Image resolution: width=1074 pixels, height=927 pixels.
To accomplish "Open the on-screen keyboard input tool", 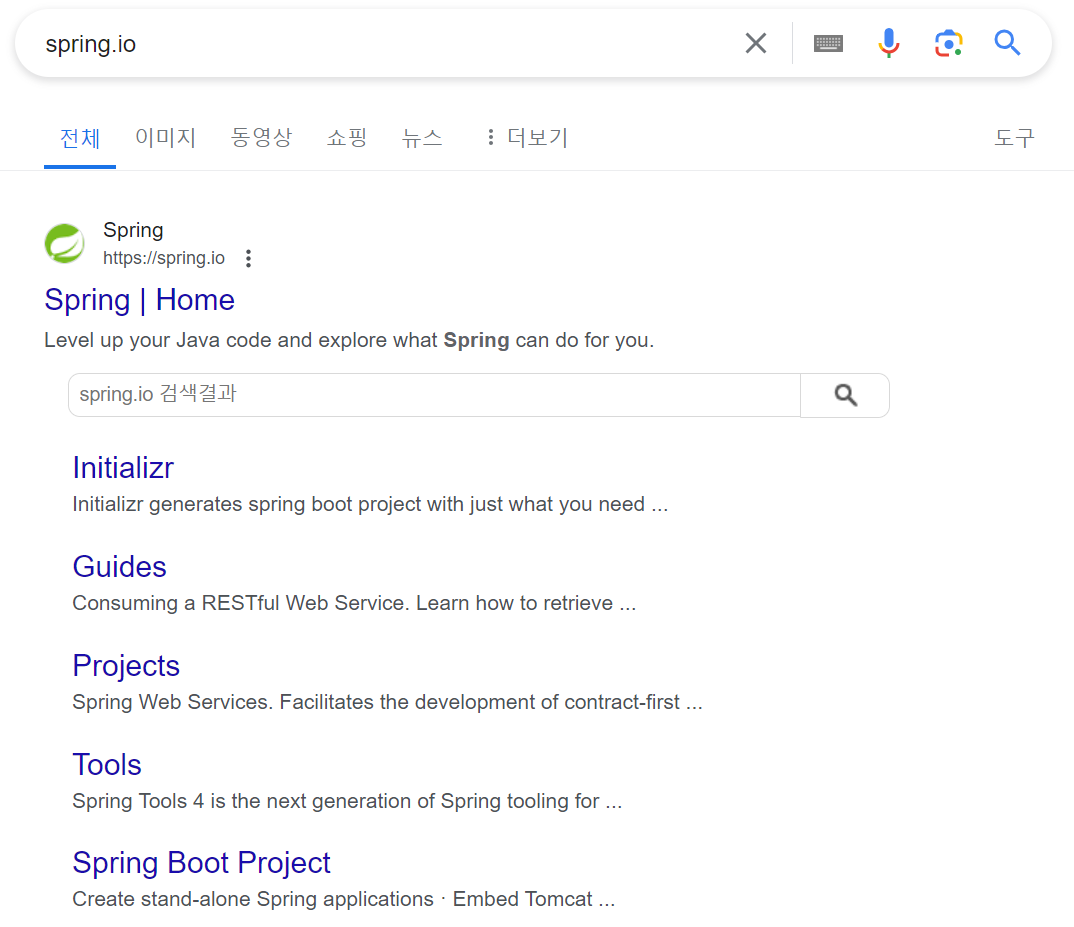I will tap(828, 43).
